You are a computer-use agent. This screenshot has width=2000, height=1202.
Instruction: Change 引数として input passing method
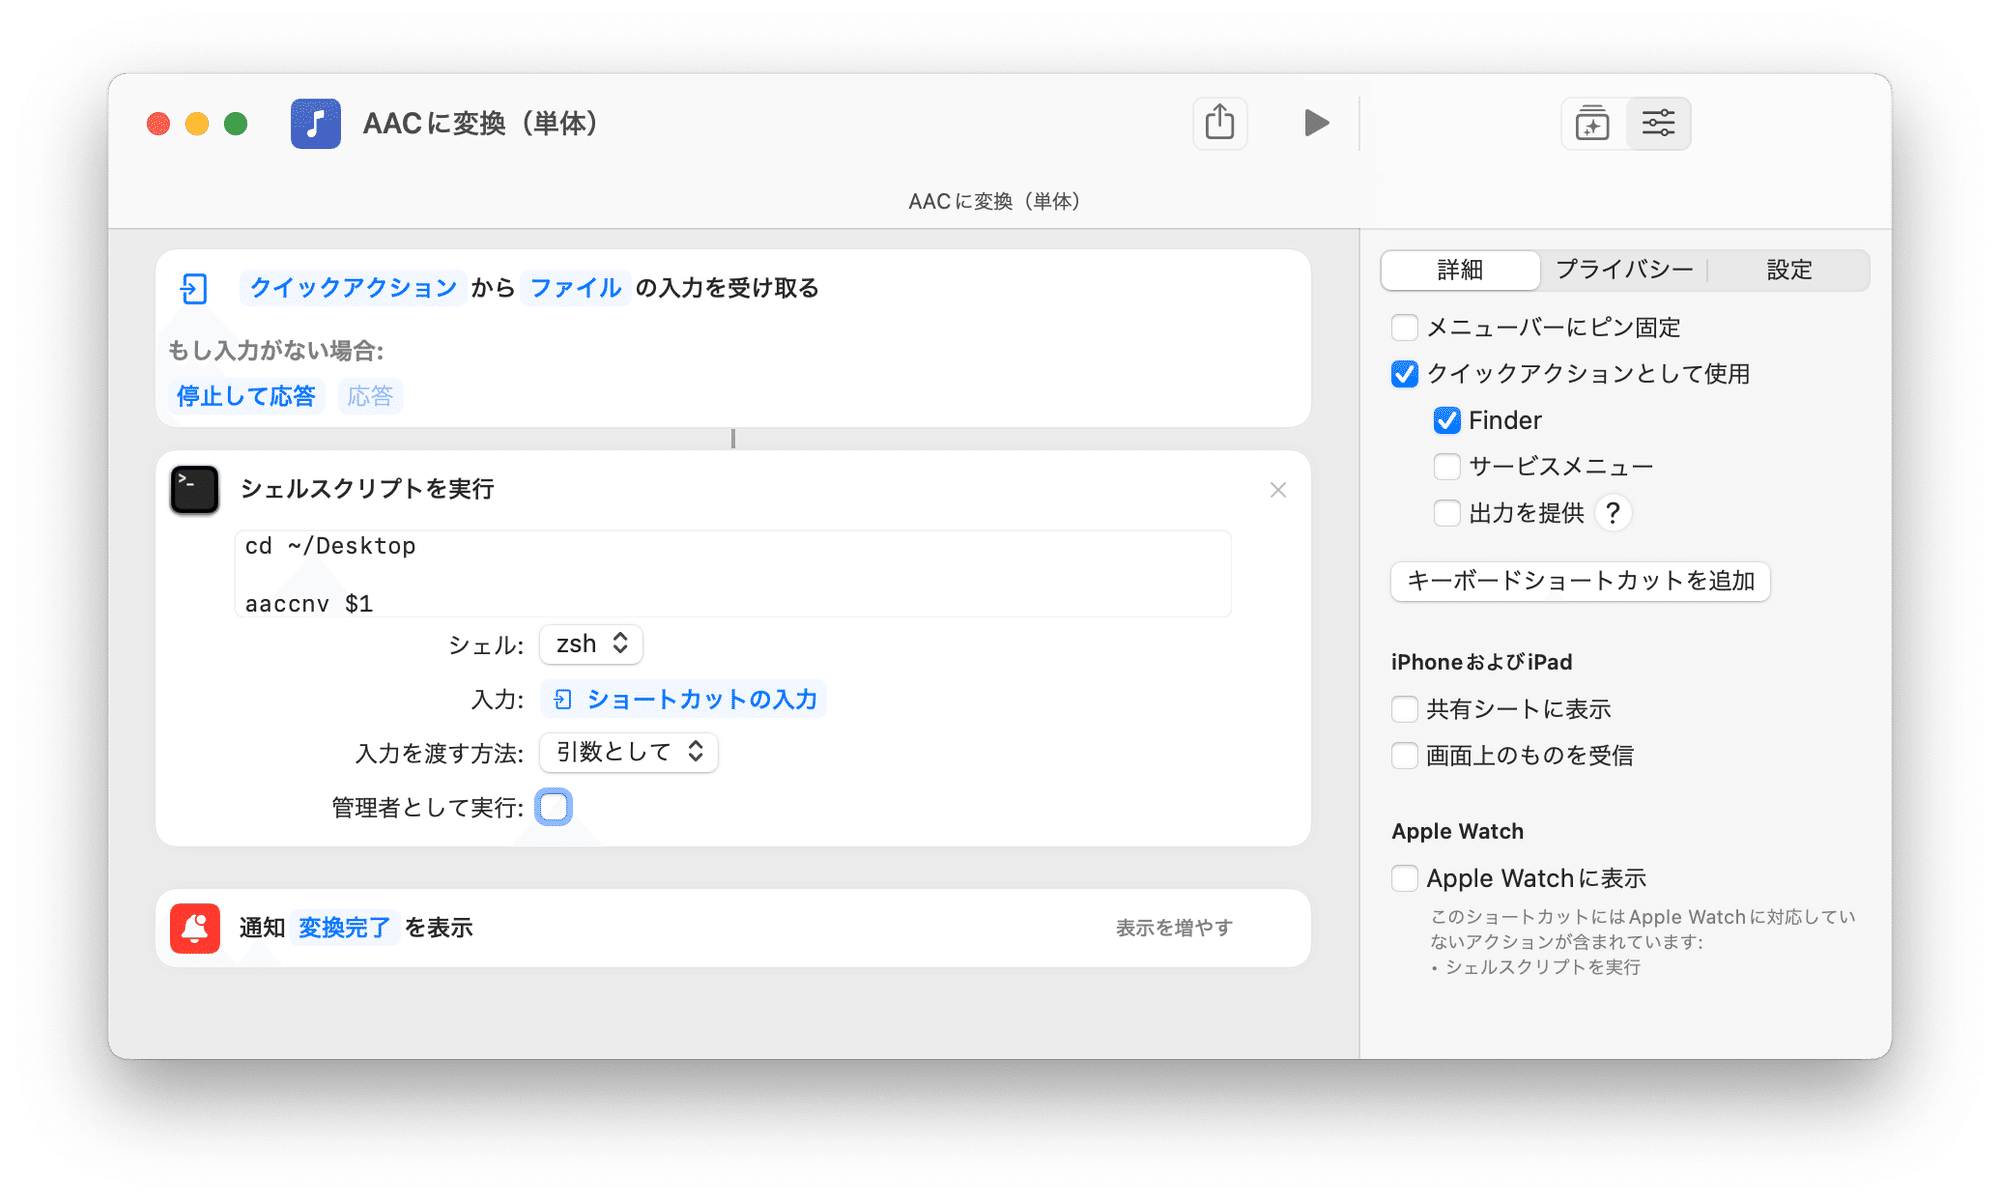(x=628, y=752)
